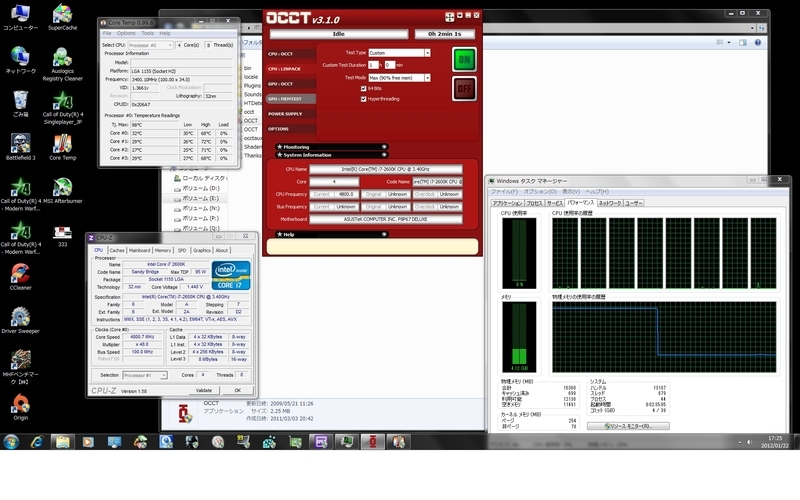Select the CCleaner desktop shortcut

[20, 277]
